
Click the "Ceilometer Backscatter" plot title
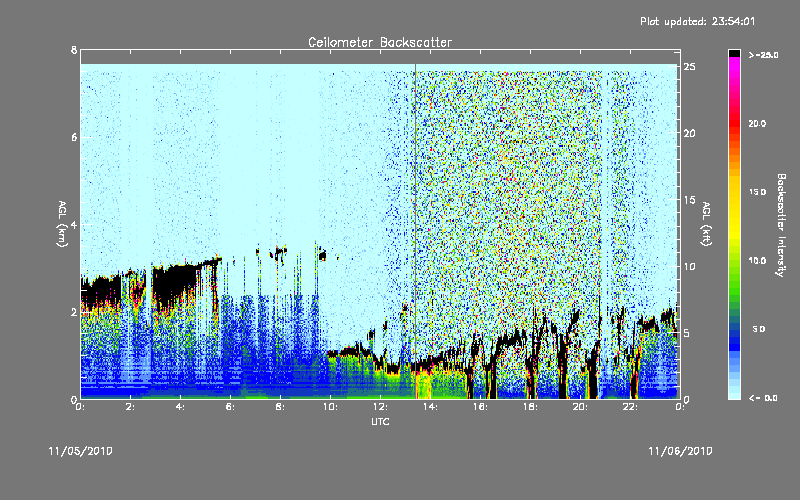pos(380,42)
